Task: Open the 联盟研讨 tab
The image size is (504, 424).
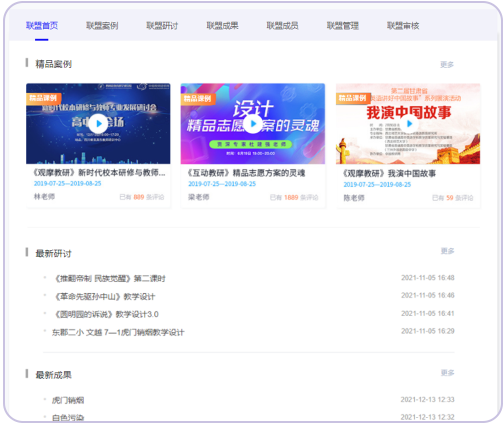Action: pyautogui.click(x=162, y=26)
